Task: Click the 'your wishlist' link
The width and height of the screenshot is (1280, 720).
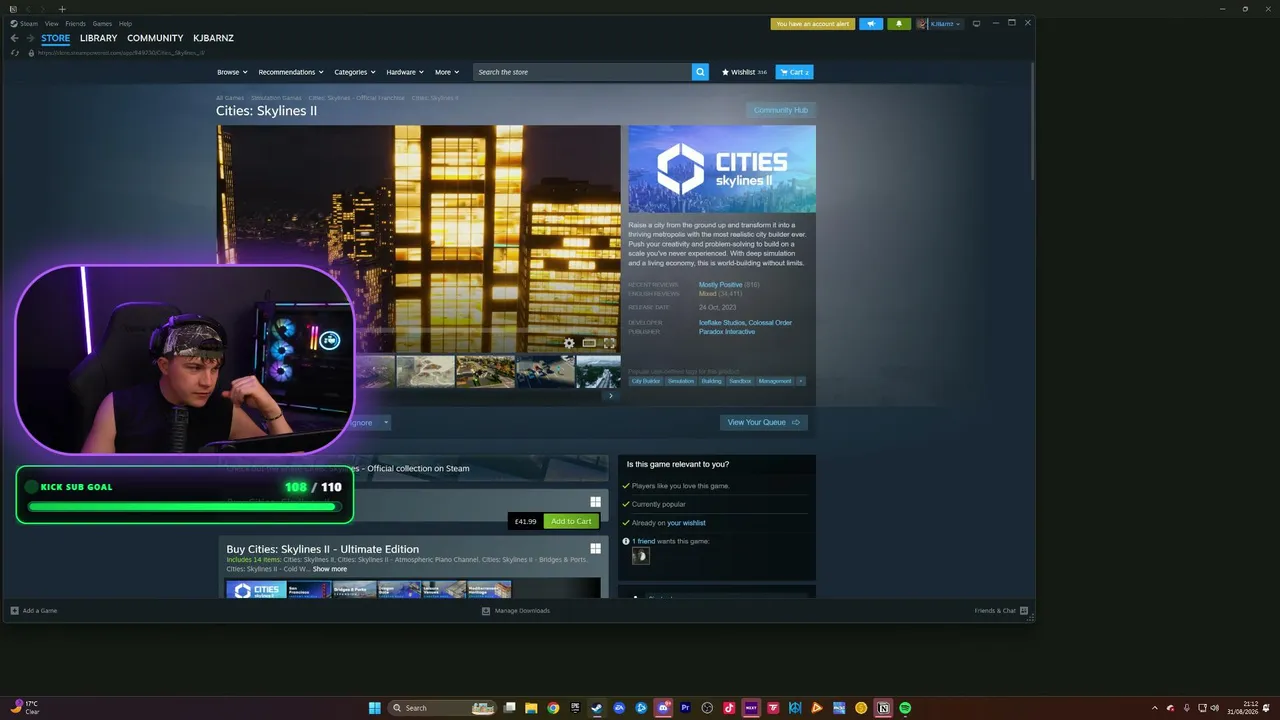Action: (686, 523)
